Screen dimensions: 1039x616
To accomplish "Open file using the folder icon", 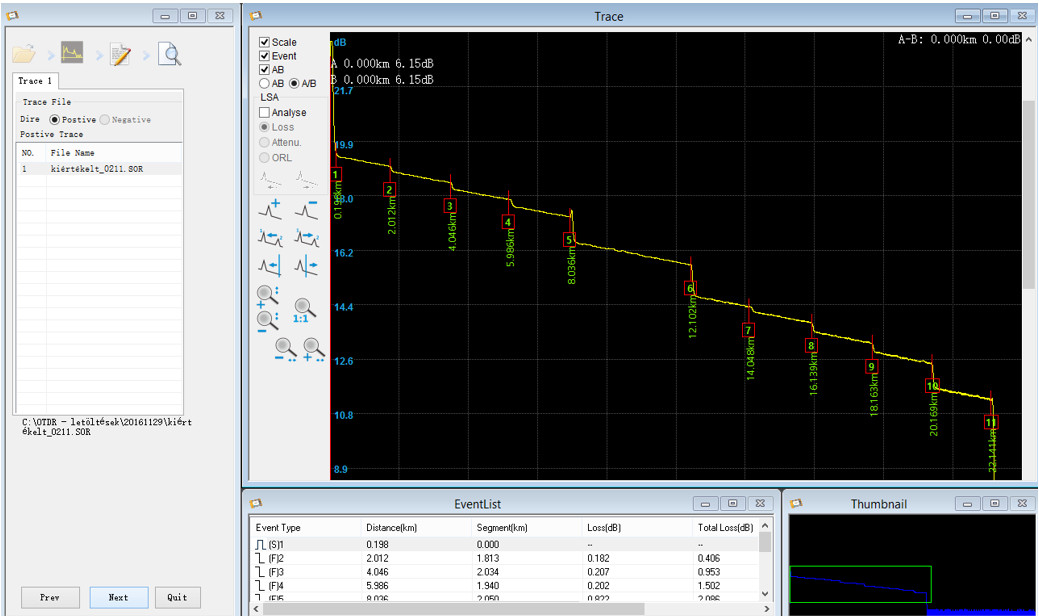I will 24,54.
